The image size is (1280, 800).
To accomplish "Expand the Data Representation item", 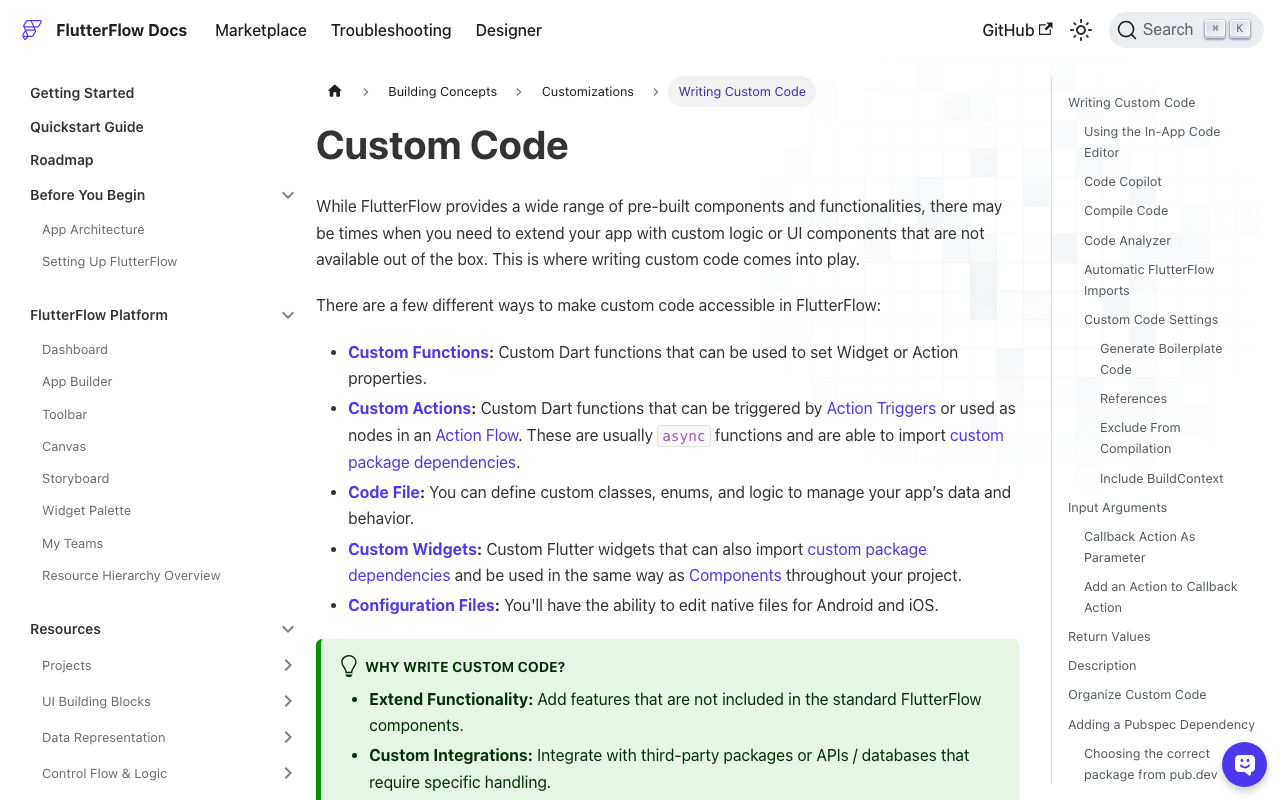I will (288, 737).
